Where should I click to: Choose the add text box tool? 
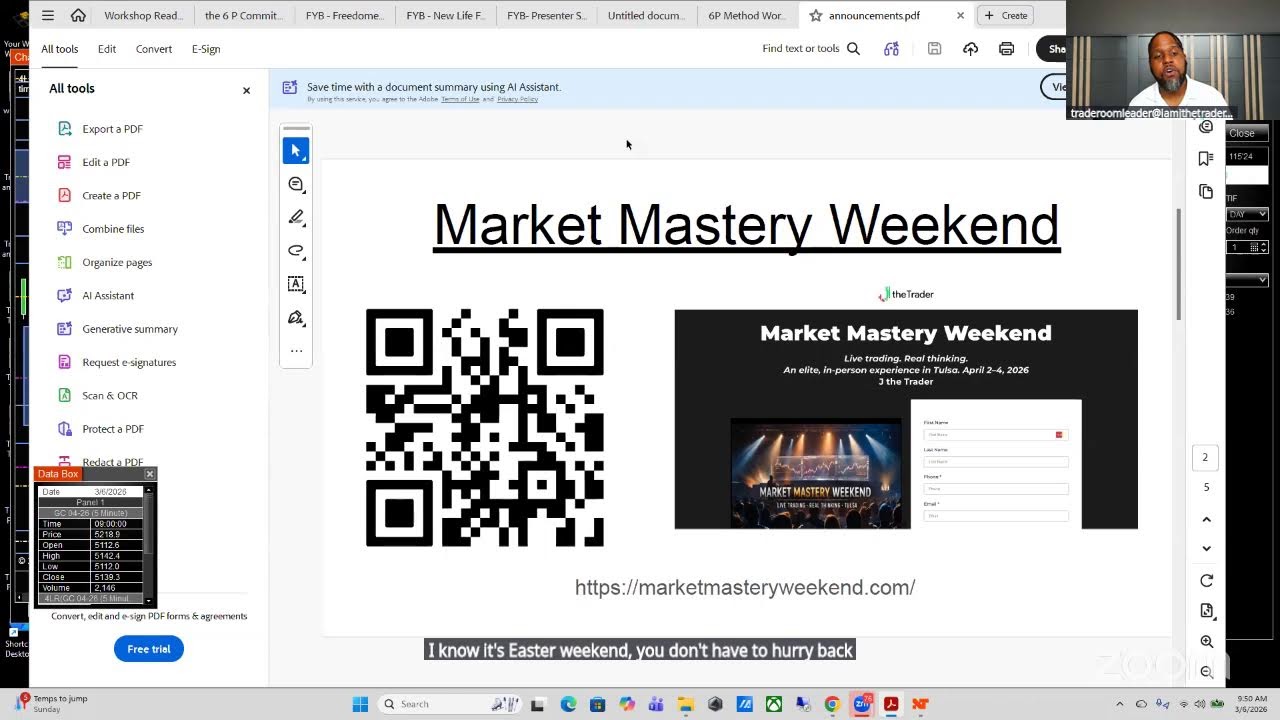click(295, 284)
